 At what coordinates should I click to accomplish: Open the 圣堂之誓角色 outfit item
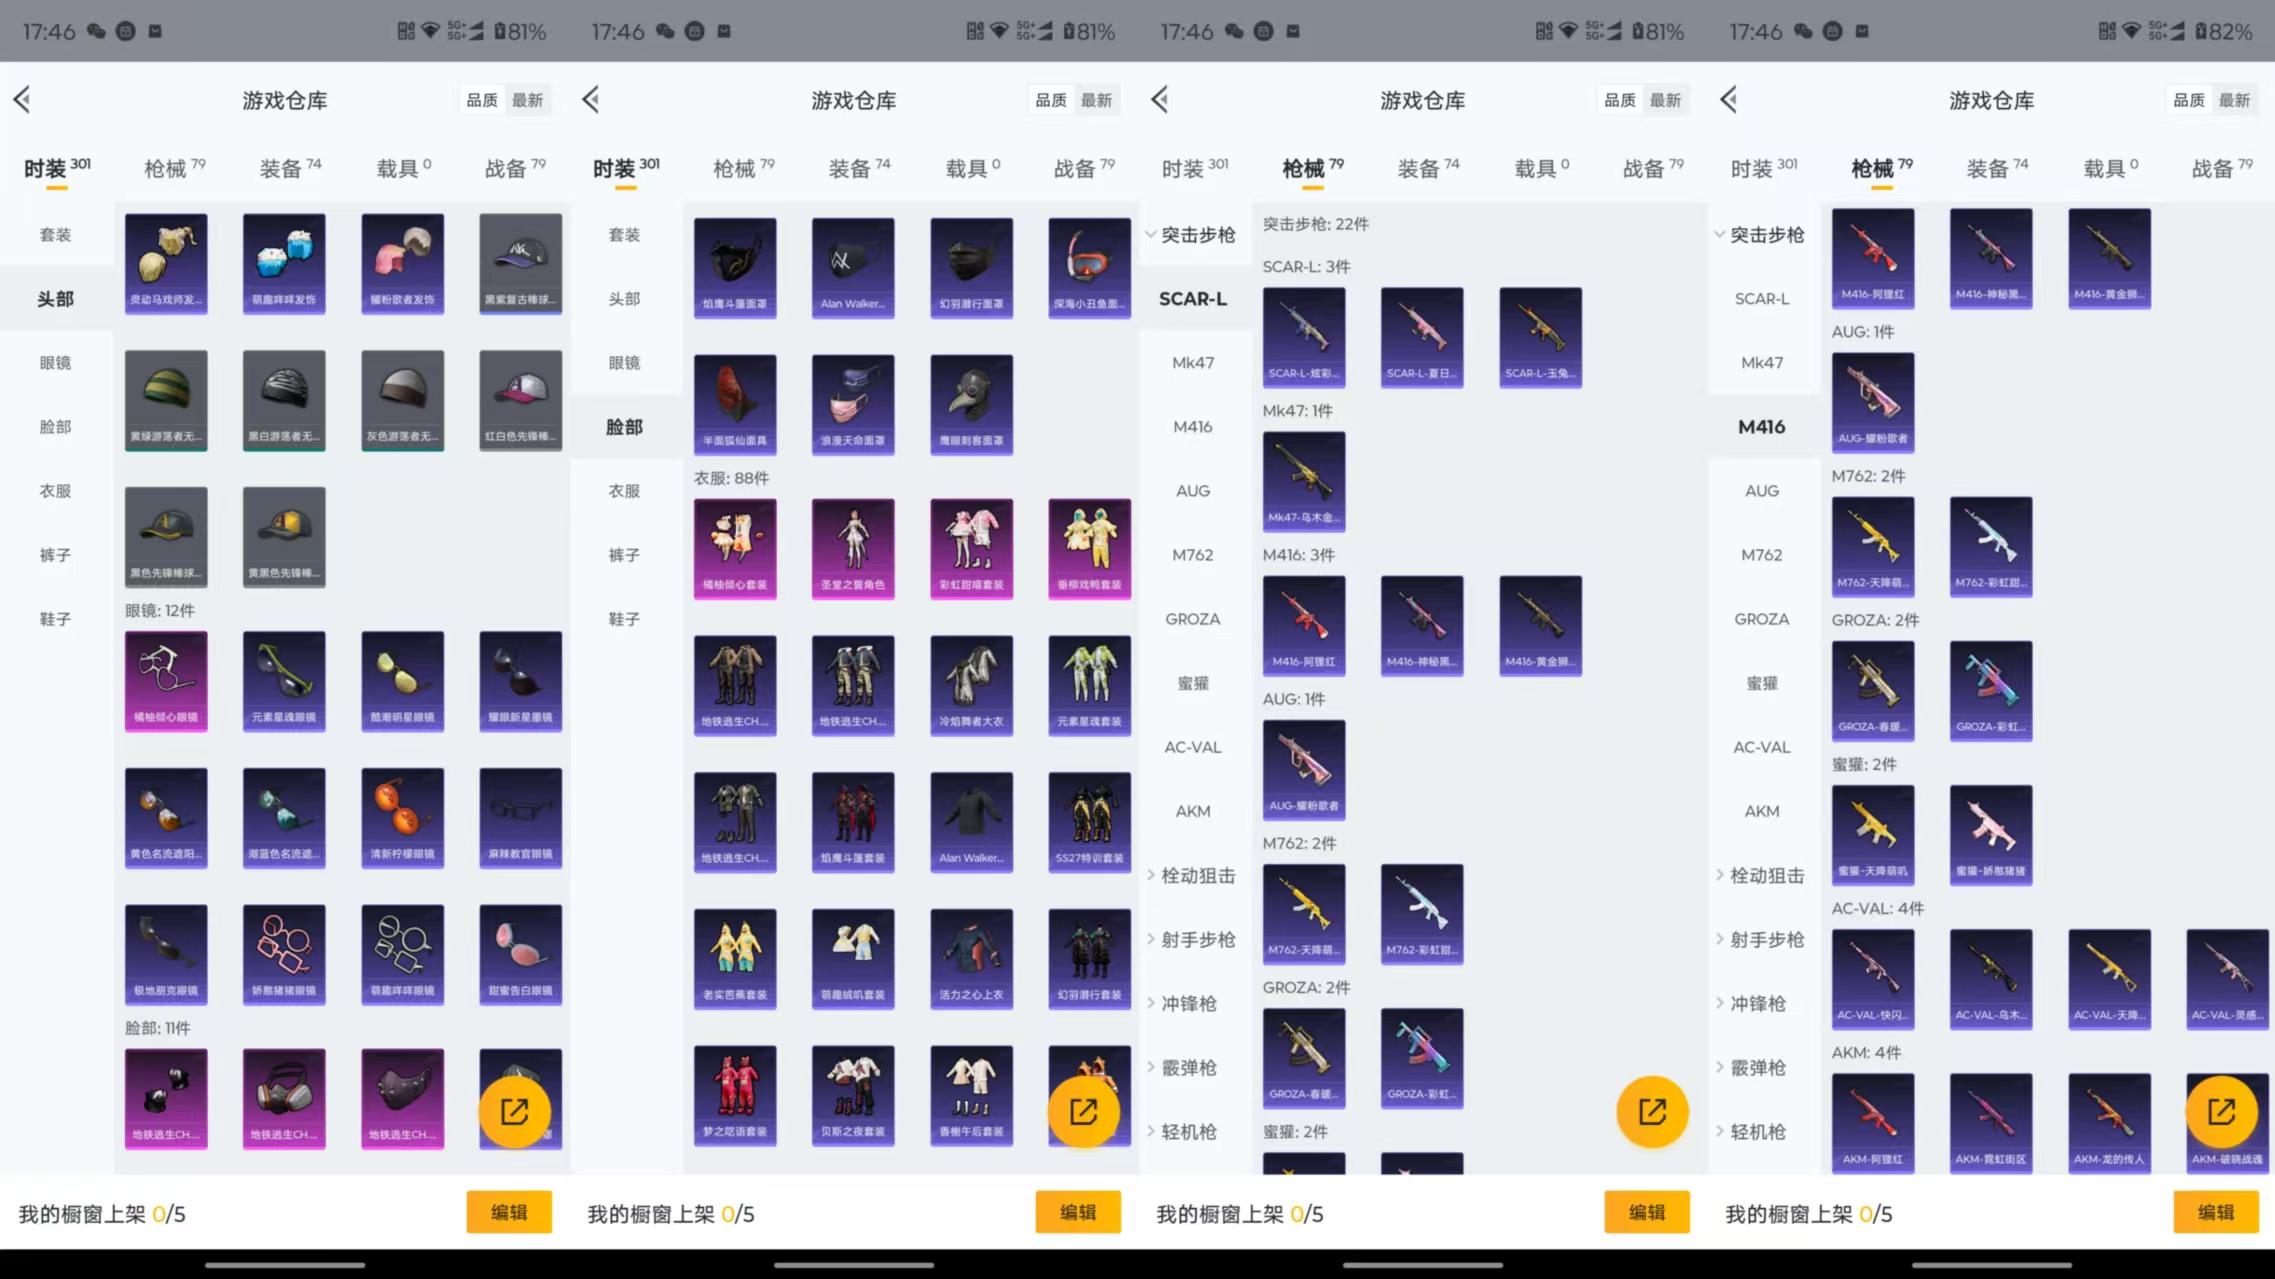click(853, 549)
